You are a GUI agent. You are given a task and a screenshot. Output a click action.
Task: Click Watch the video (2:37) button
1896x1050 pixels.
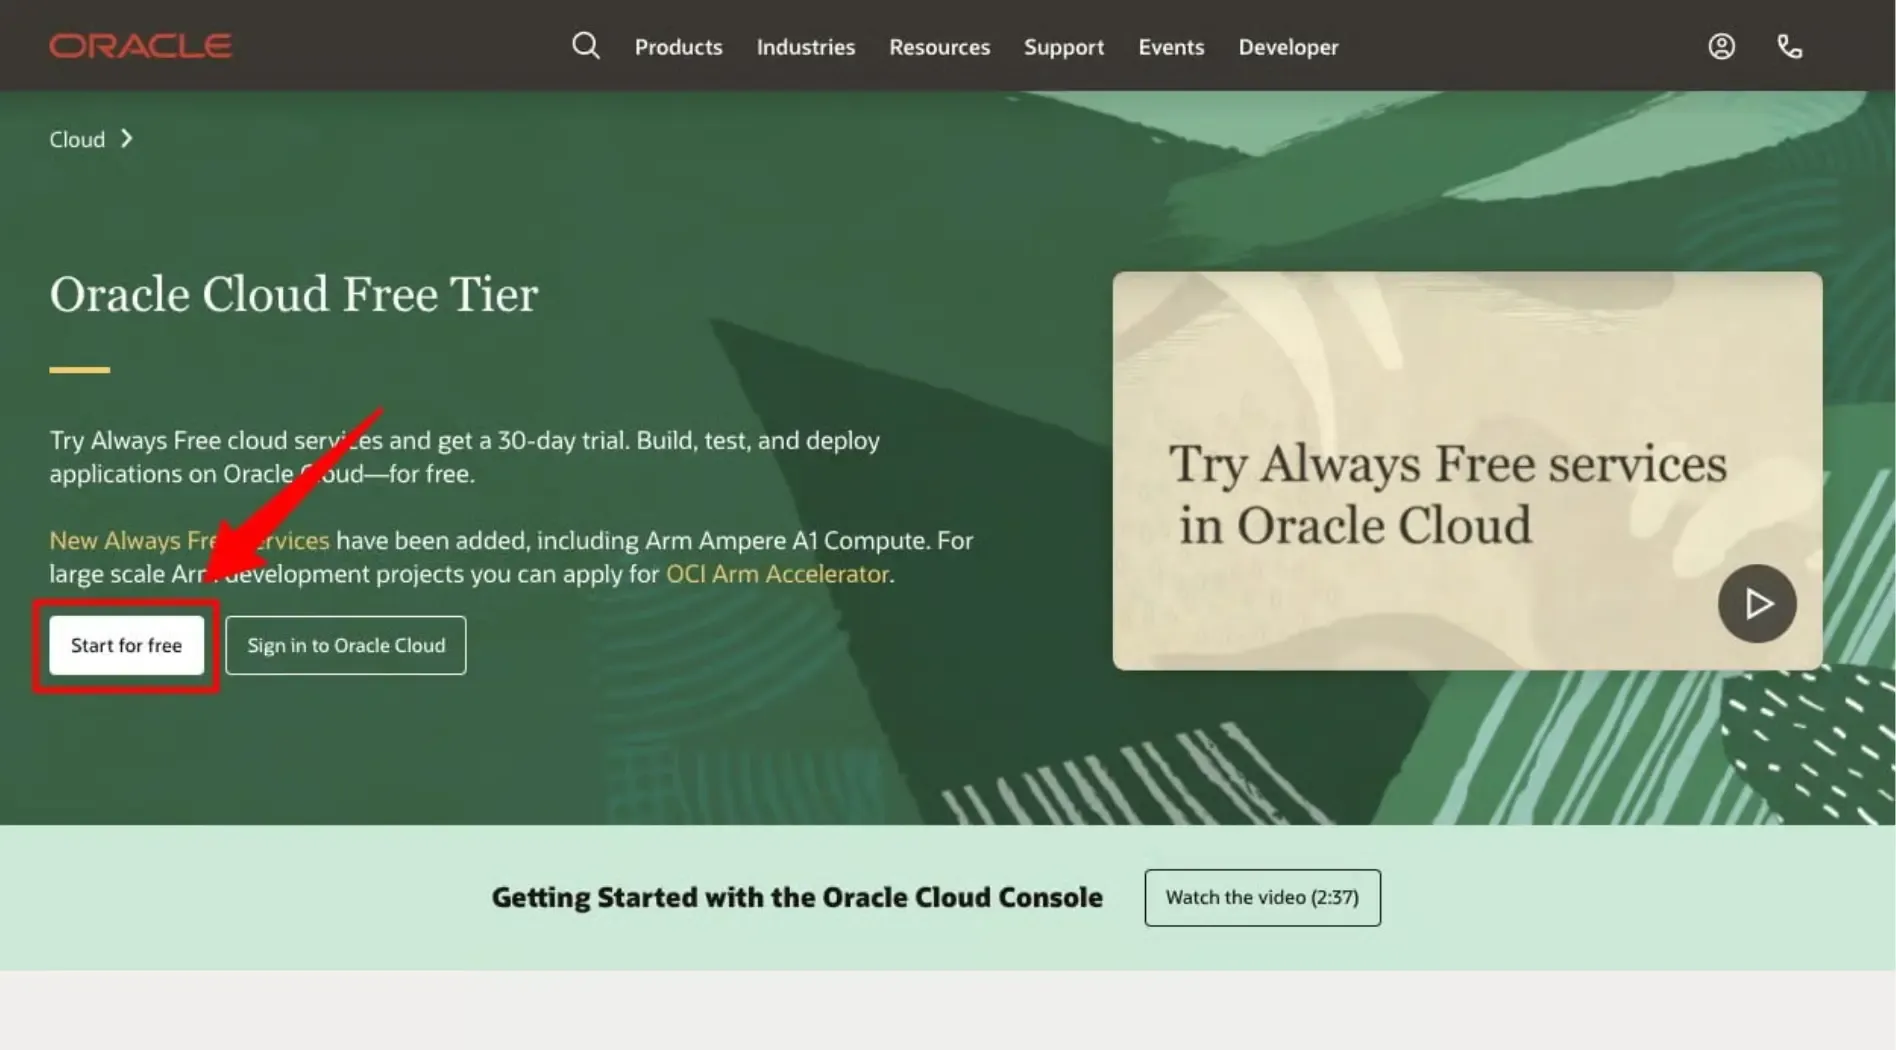click(x=1262, y=897)
